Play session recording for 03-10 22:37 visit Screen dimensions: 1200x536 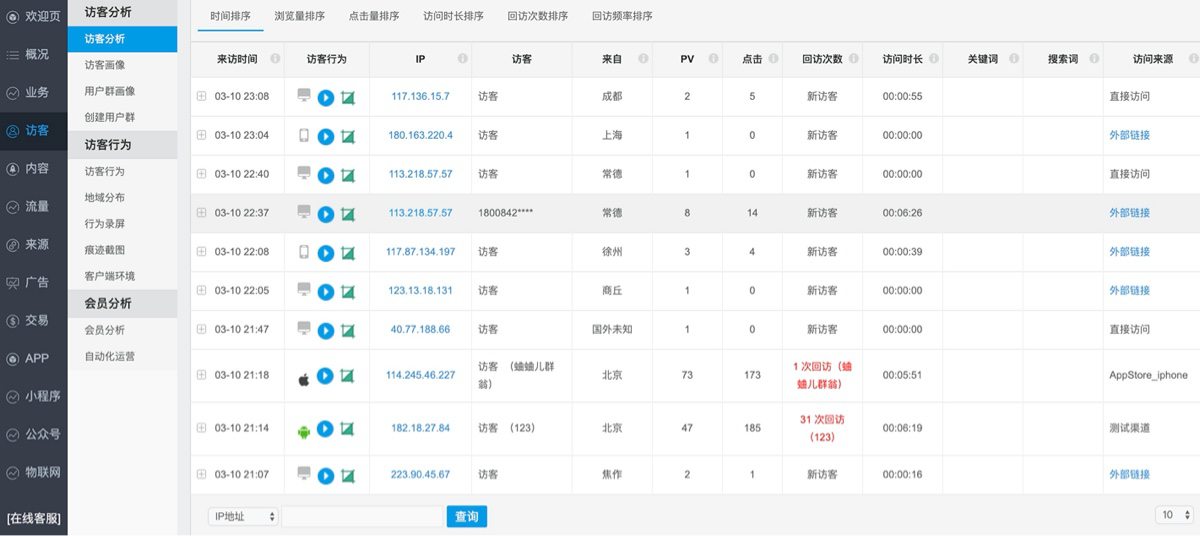[x=326, y=214]
